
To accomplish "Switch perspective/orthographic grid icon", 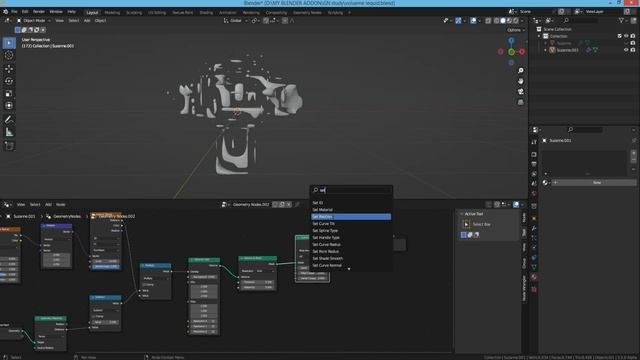I will point(520,102).
